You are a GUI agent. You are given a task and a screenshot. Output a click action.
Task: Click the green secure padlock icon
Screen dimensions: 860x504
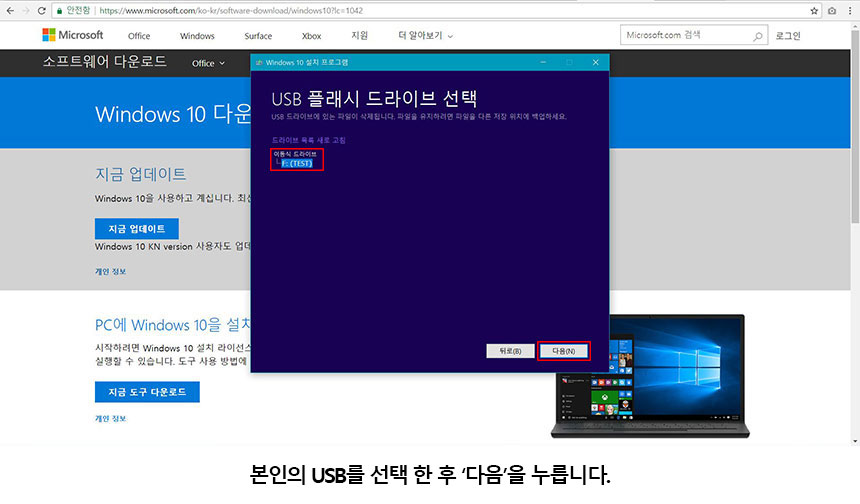(x=59, y=10)
